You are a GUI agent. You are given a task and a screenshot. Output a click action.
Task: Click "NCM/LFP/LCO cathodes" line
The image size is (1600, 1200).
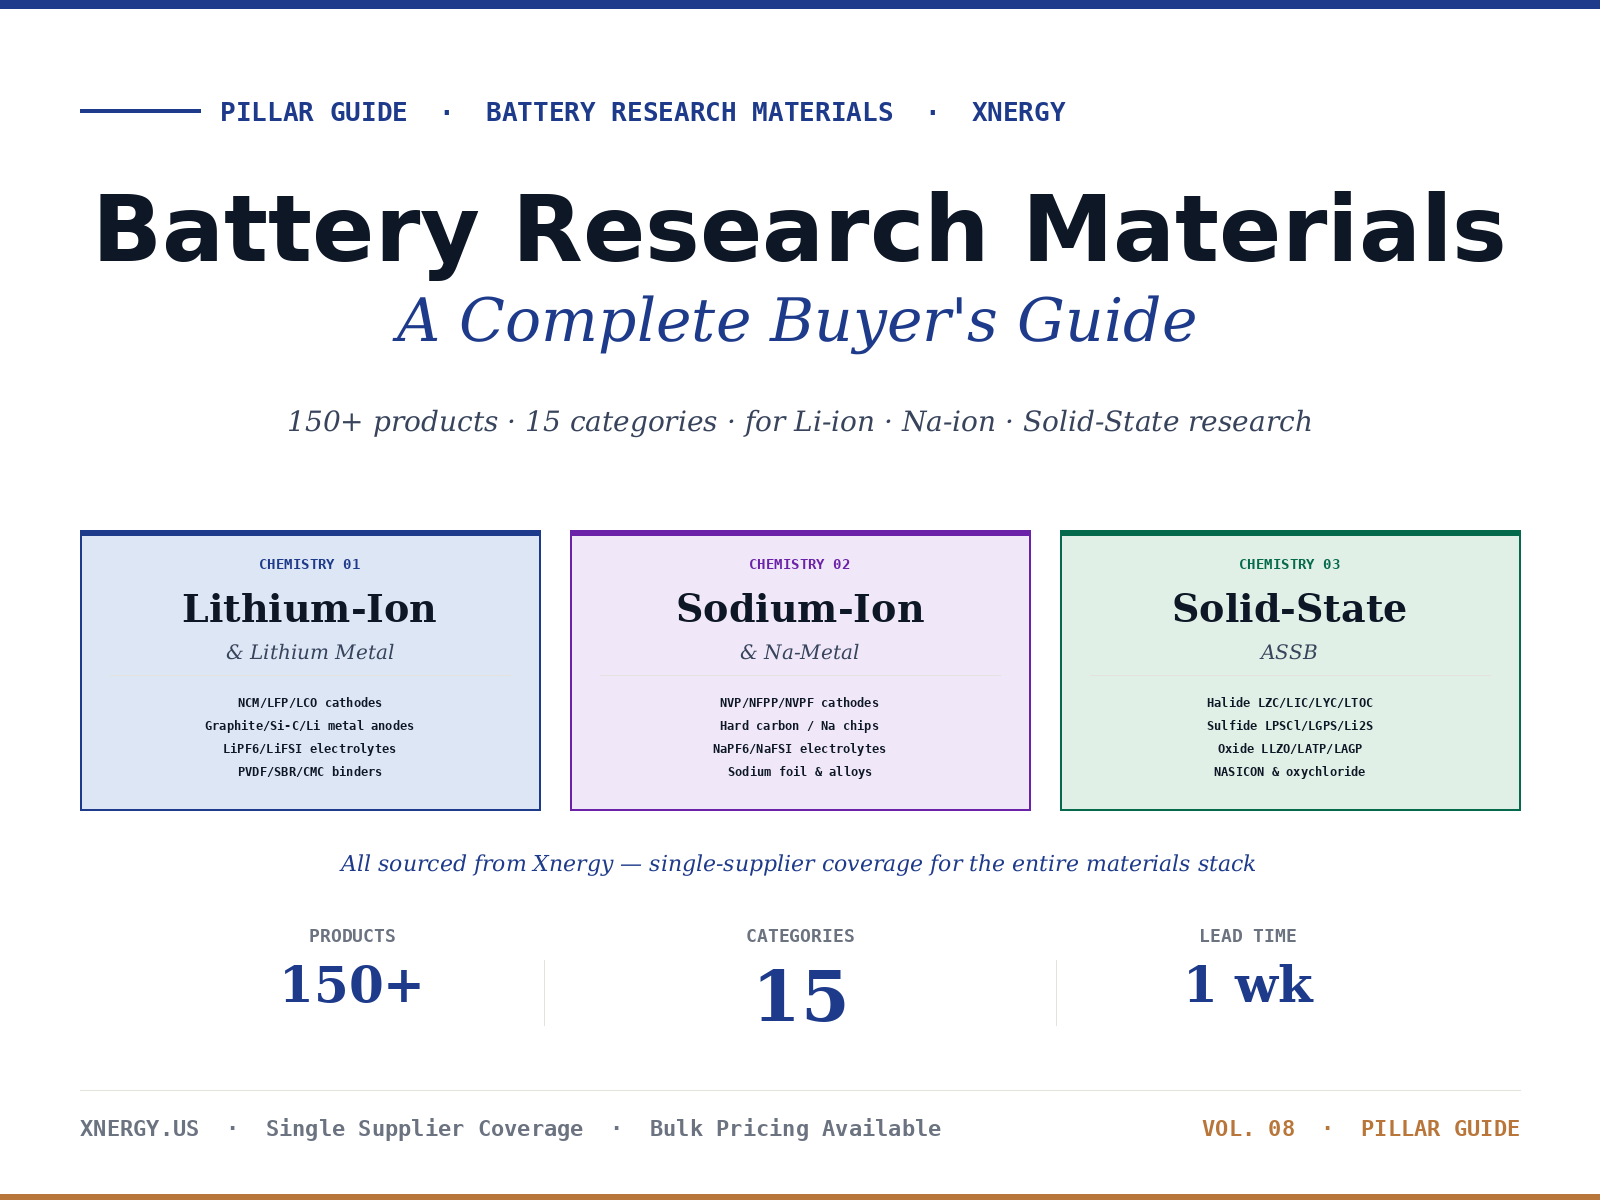[310, 703]
